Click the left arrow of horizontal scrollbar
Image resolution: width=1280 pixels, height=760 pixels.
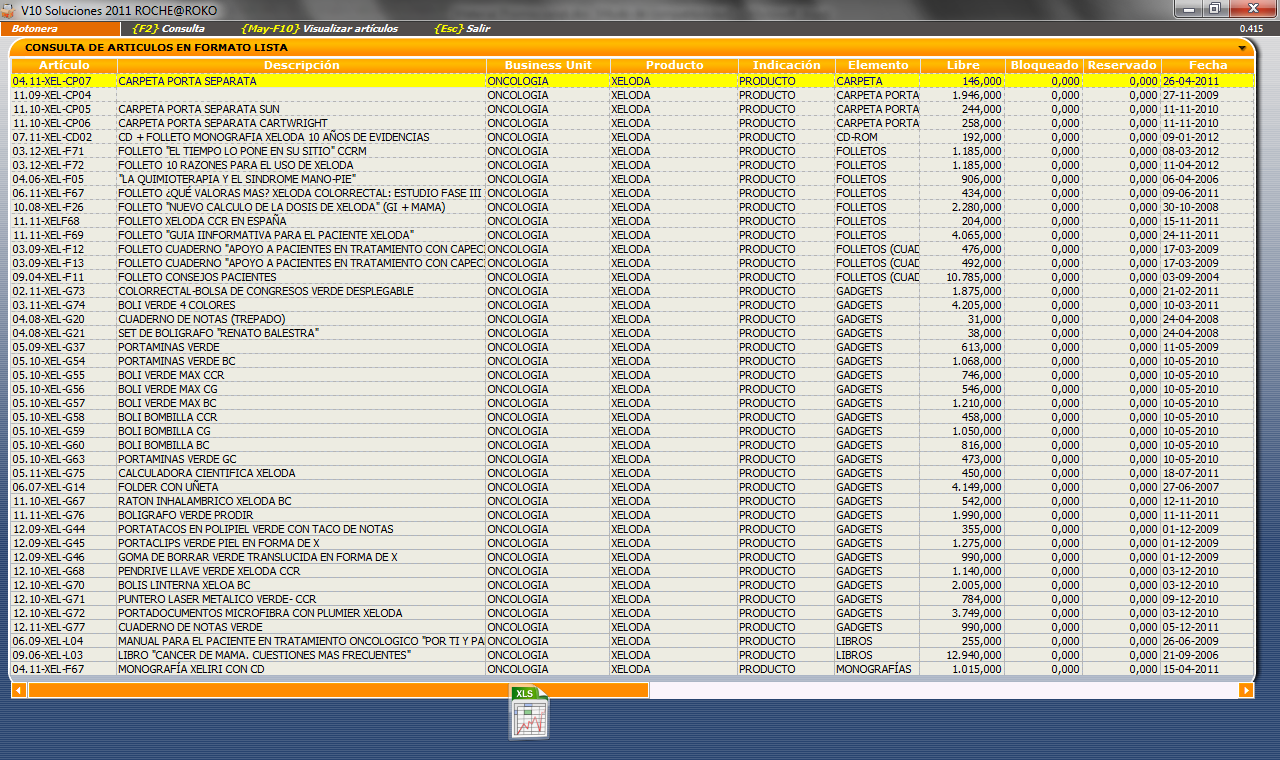click(19, 690)
